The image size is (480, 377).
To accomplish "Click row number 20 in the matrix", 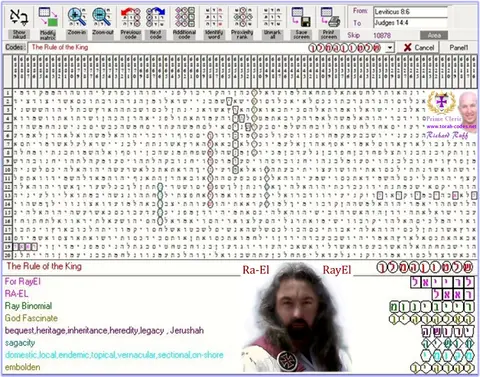I will [8, 256].
